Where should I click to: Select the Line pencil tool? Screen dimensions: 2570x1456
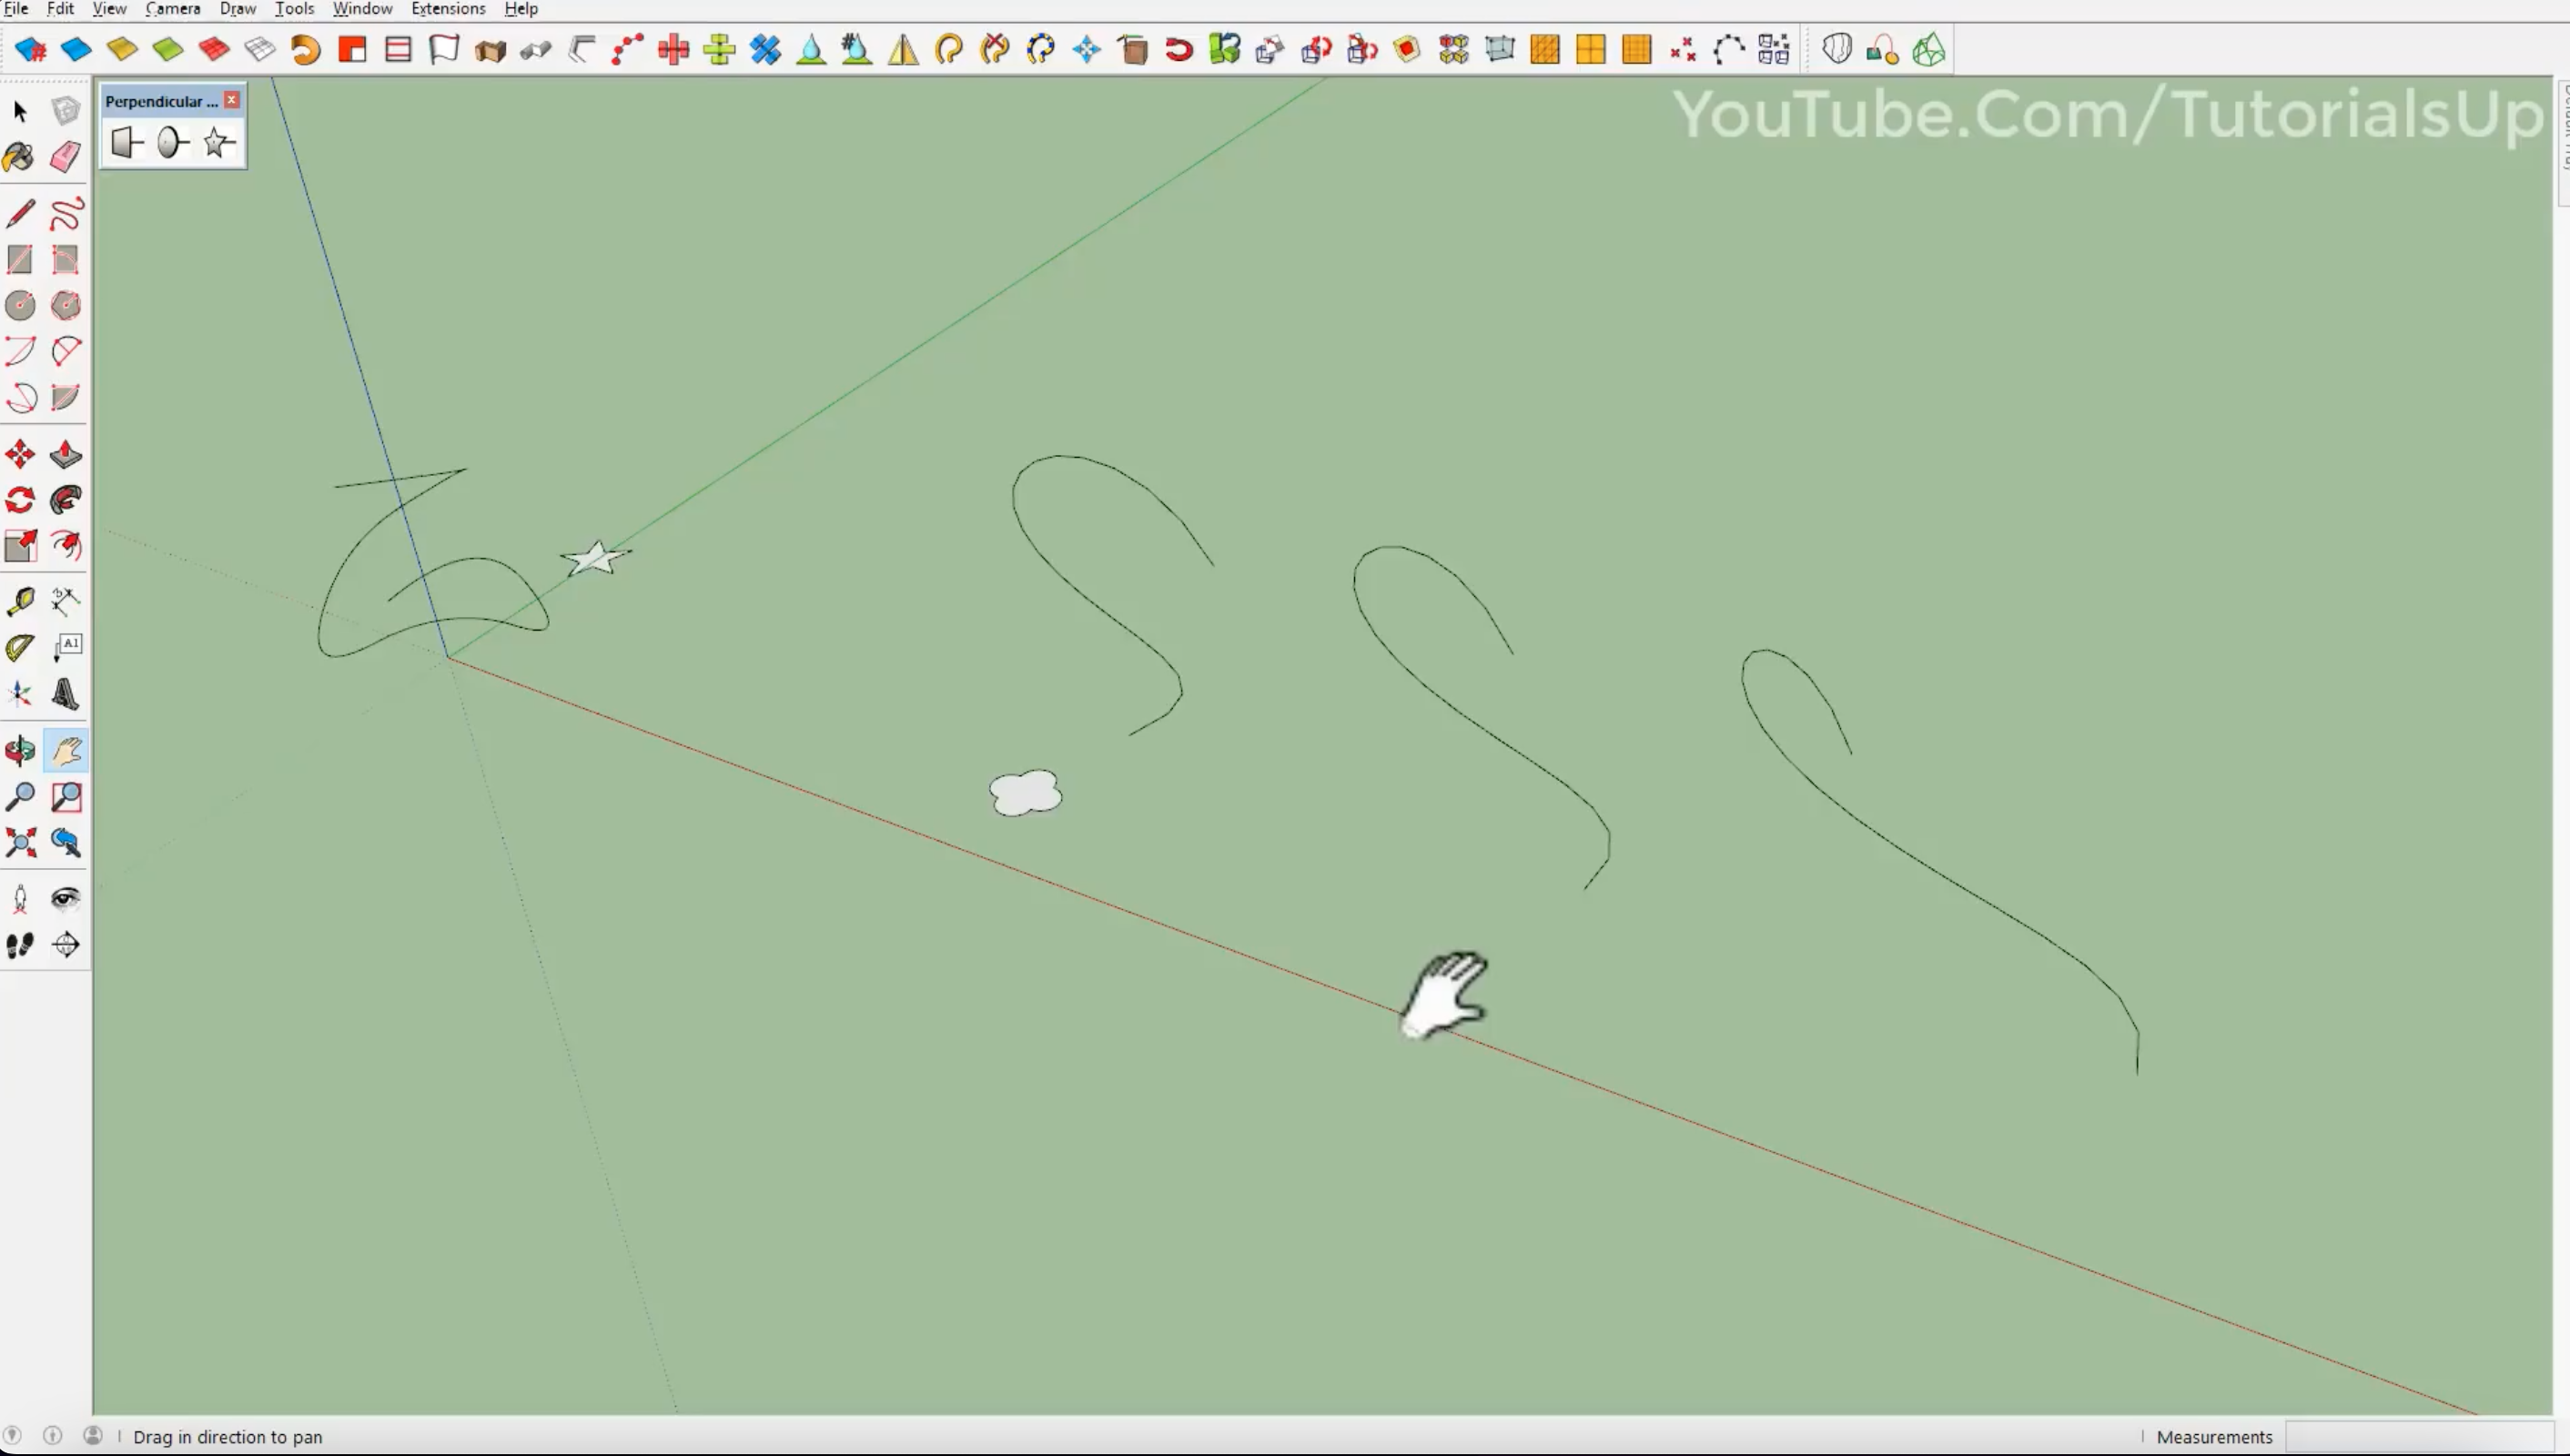pos(20,213)
